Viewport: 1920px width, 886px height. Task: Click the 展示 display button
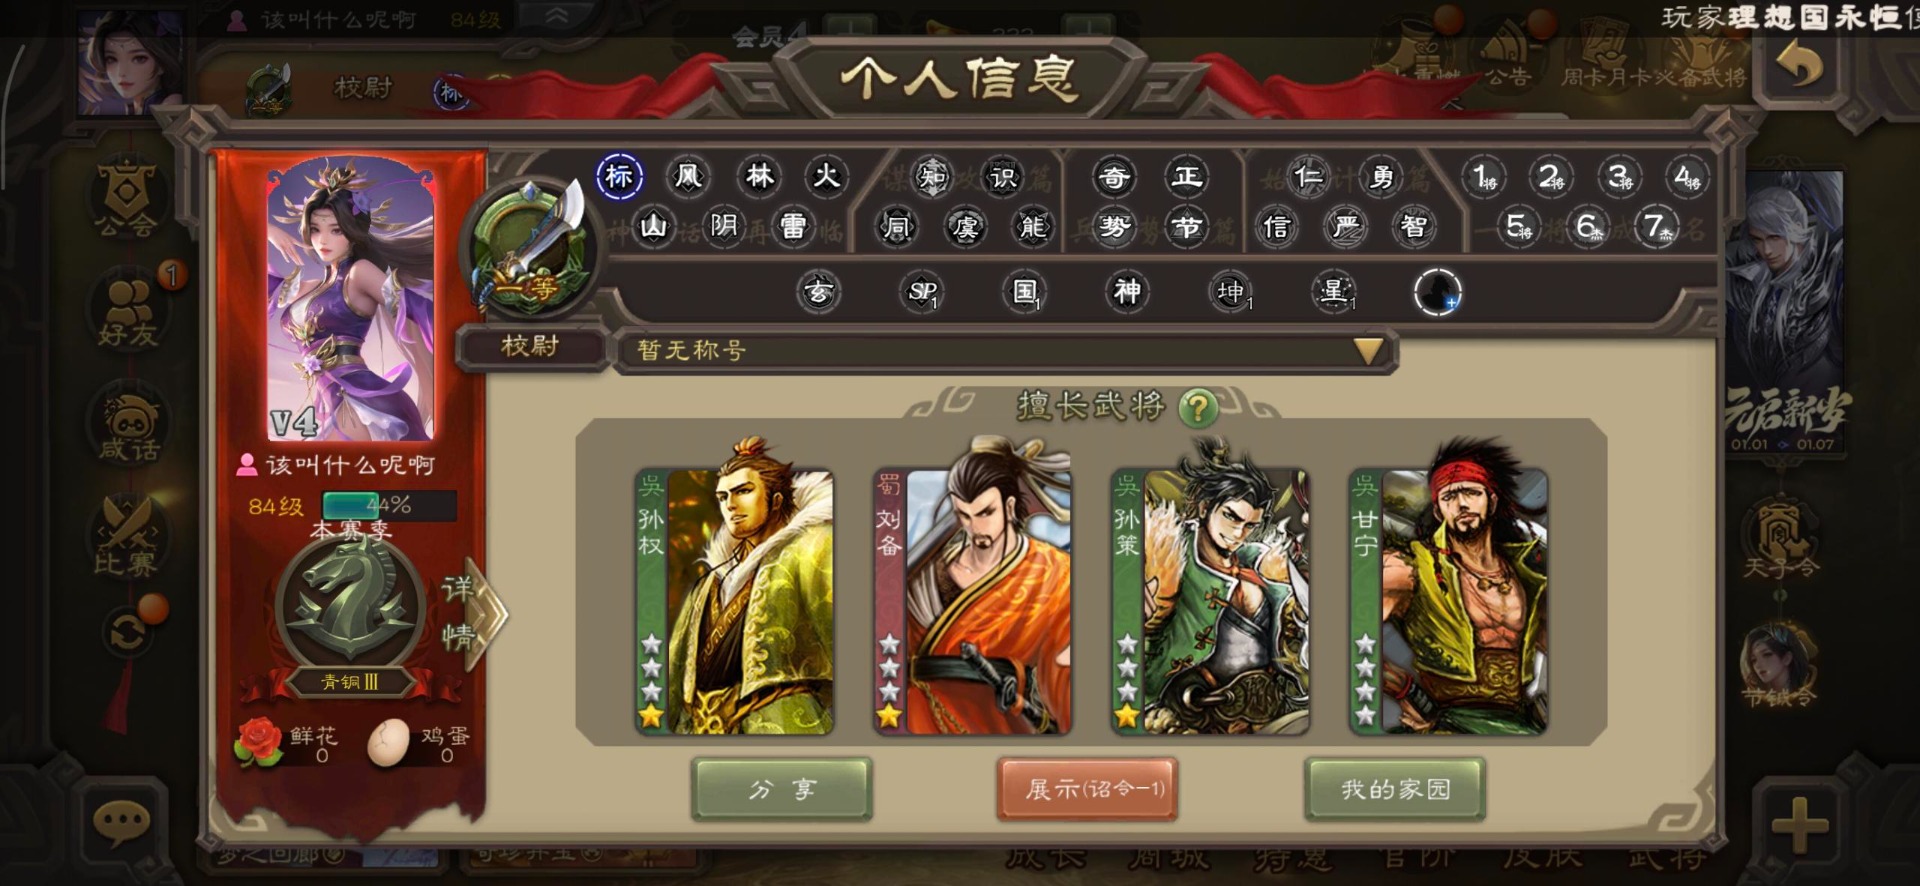[x=1087, y=789]
